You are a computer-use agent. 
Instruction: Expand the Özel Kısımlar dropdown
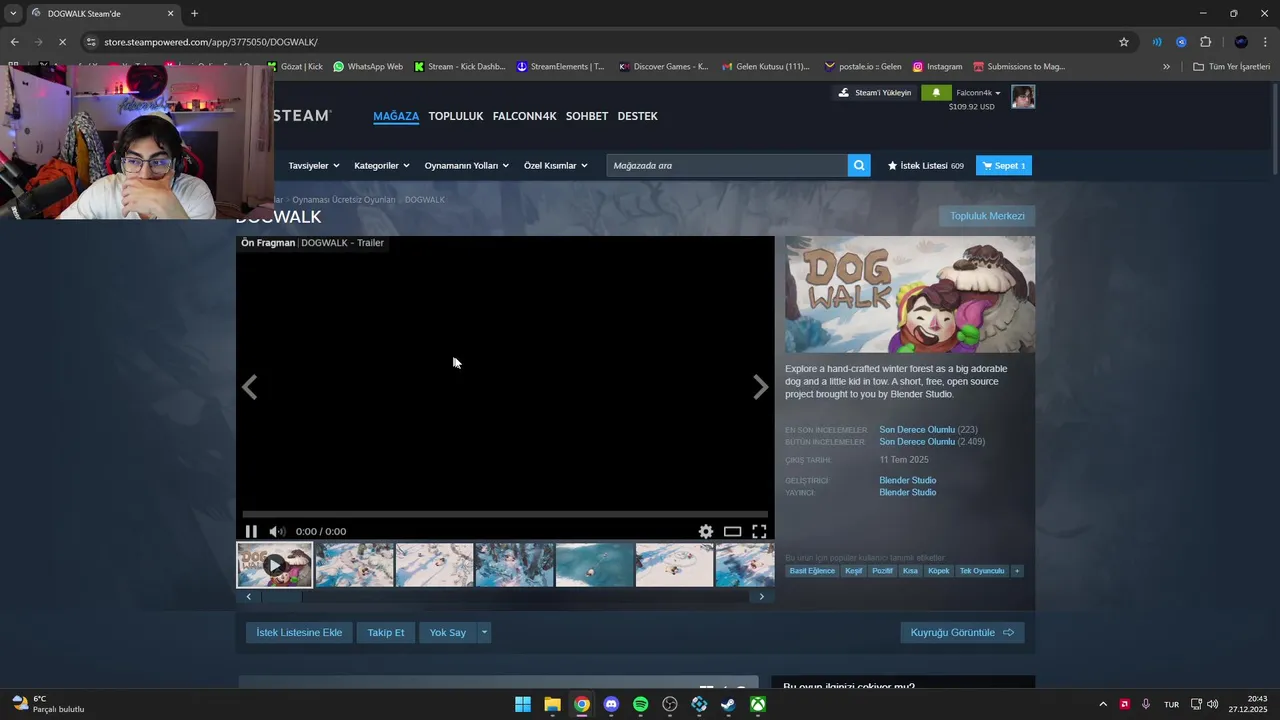tap(555, 166)
